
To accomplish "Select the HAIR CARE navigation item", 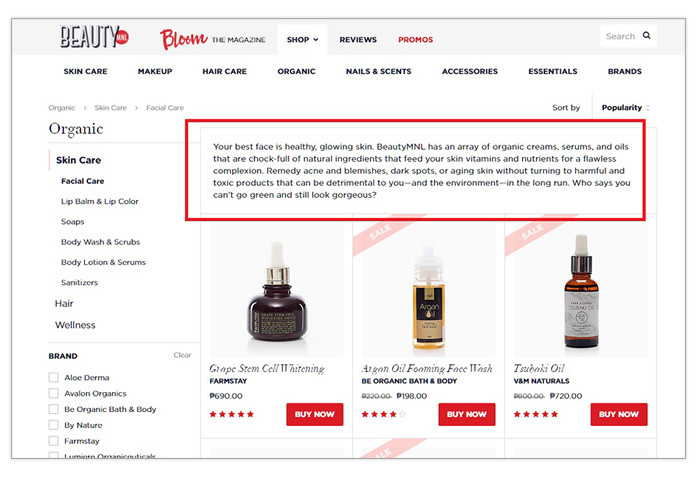I will point(225,71).
